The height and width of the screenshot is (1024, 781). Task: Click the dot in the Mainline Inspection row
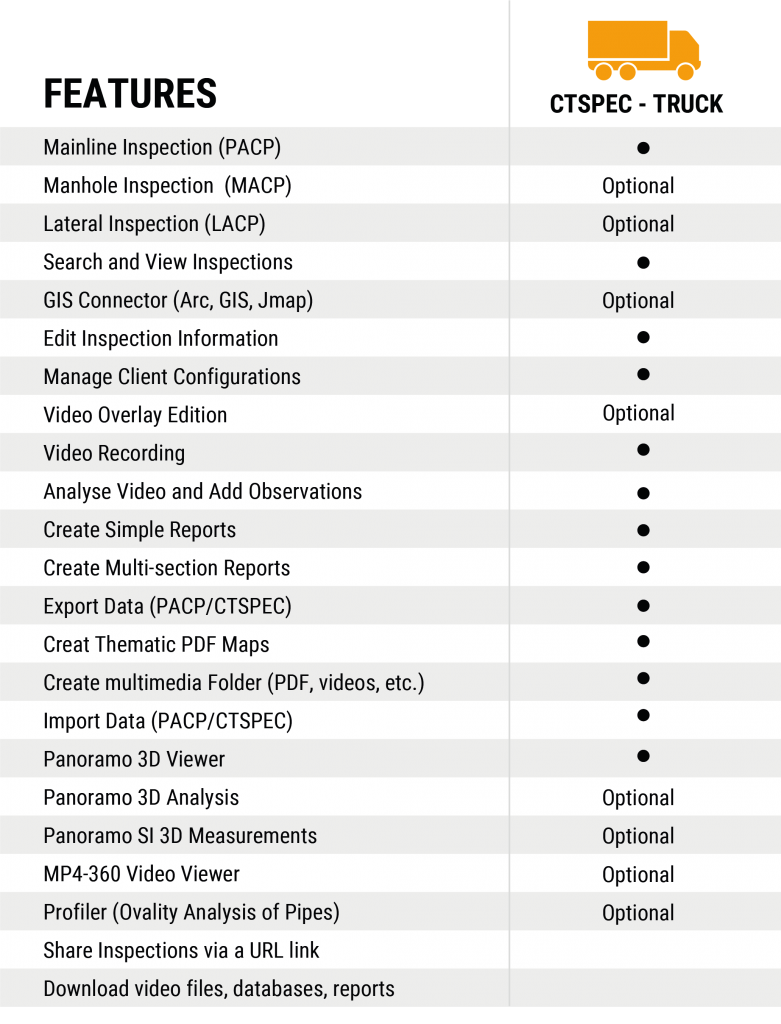coord(643,148)
